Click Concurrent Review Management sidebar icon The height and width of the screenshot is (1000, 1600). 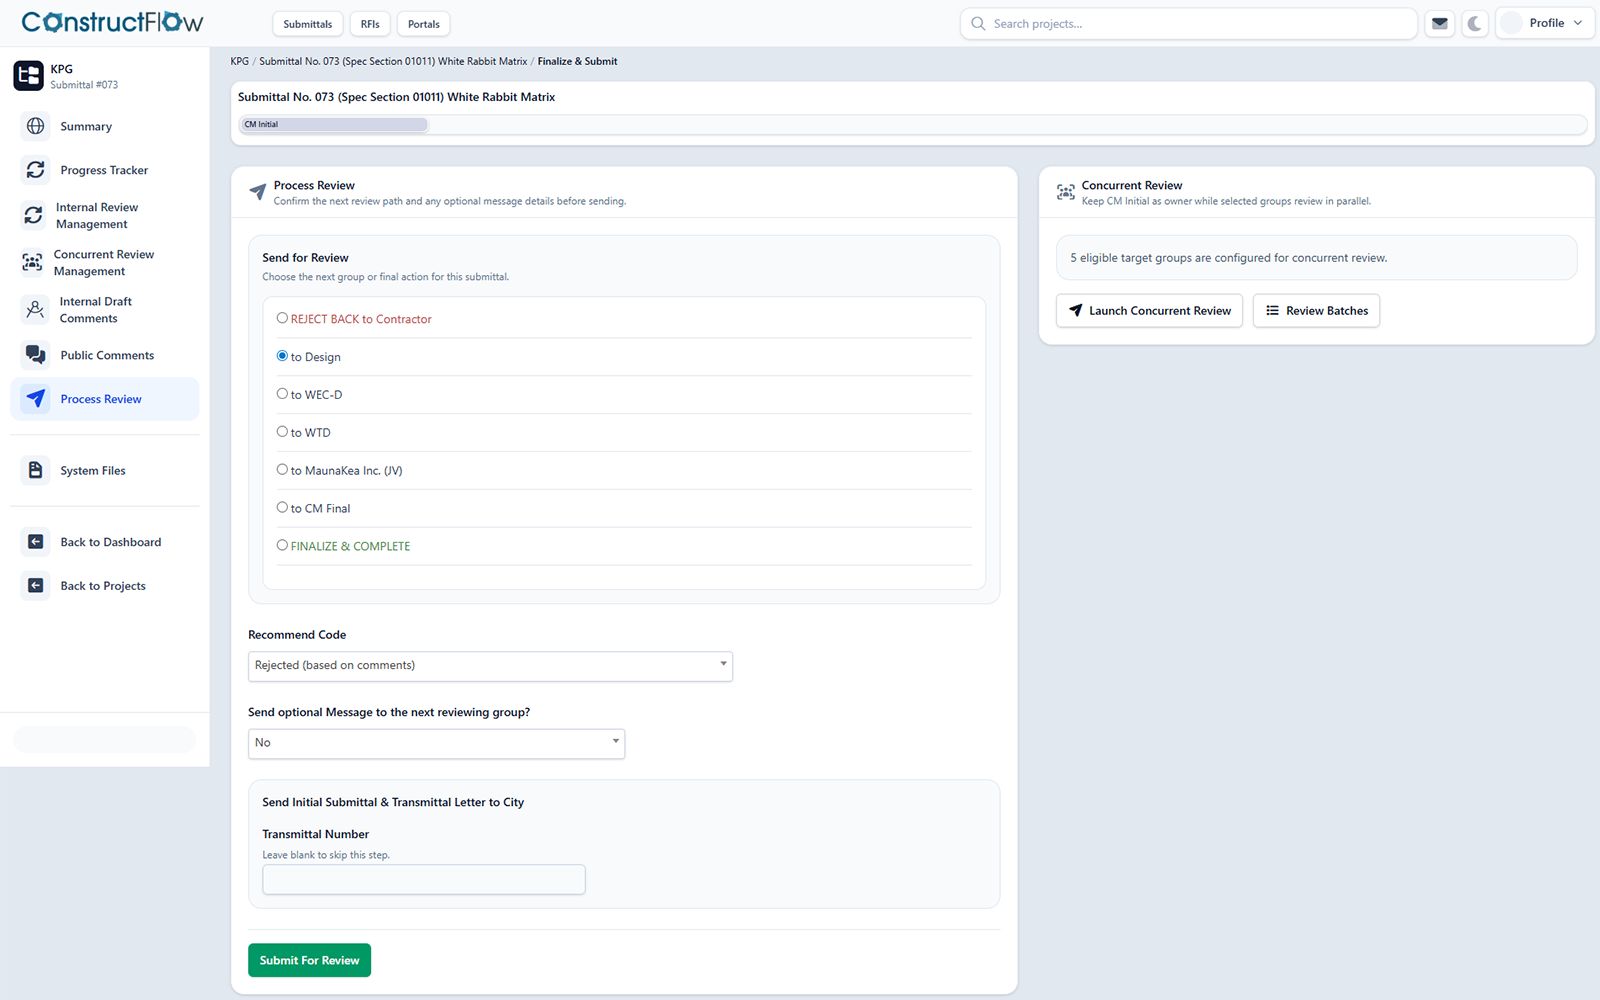coord(33,262)
